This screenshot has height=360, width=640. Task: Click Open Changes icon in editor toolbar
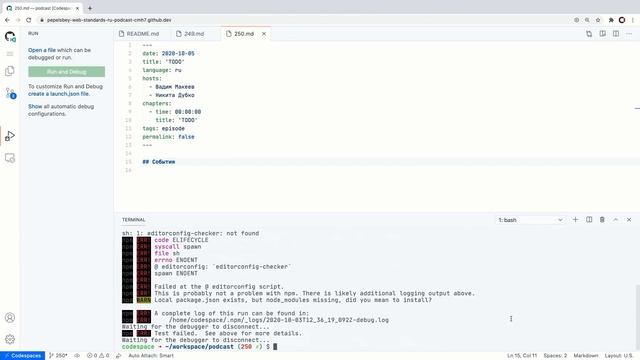589,34
